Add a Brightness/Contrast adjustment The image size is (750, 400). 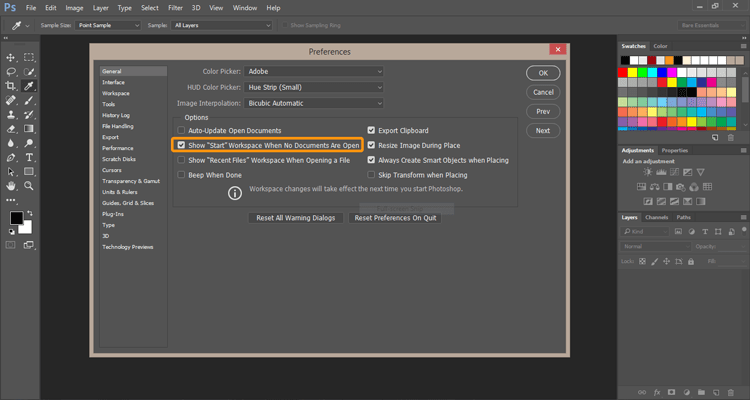648,172
